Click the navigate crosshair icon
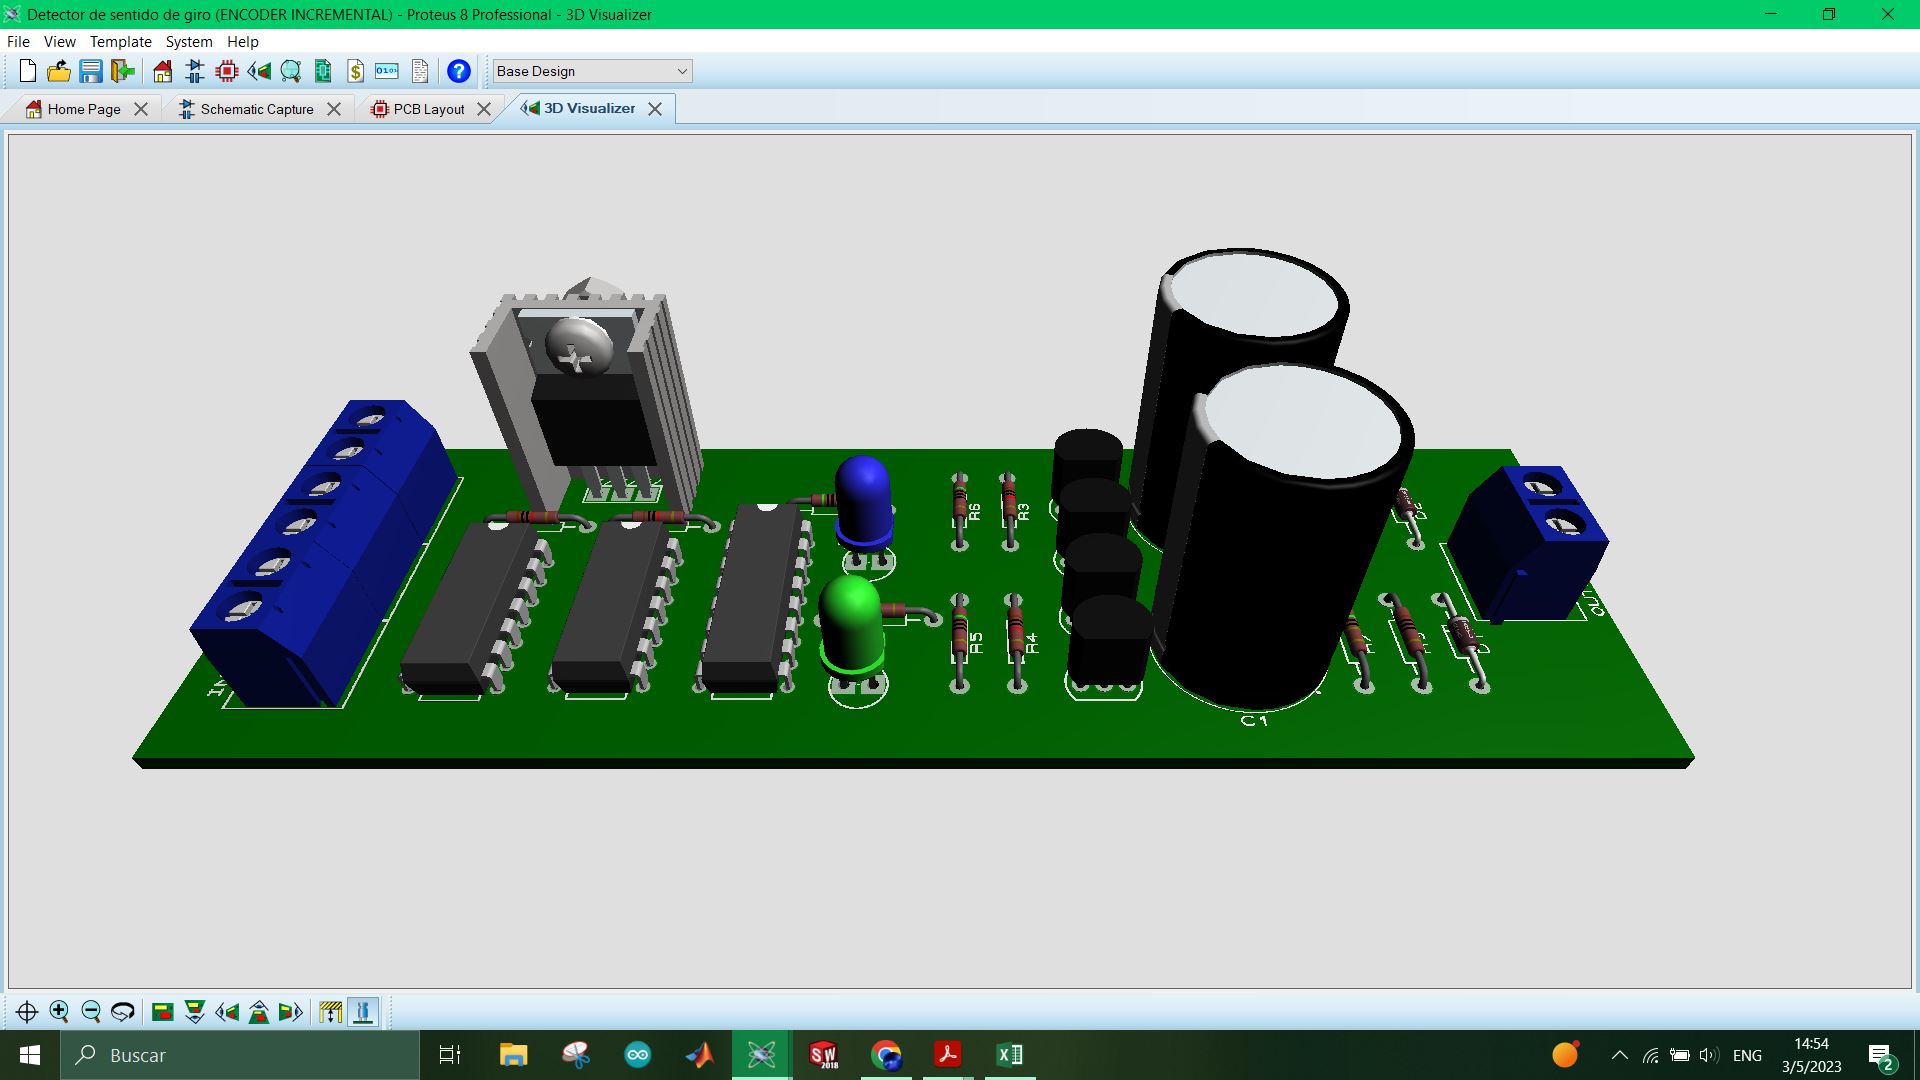Image resolution: width=1920 pixels, height=1080 pixels. point(27,1012)
